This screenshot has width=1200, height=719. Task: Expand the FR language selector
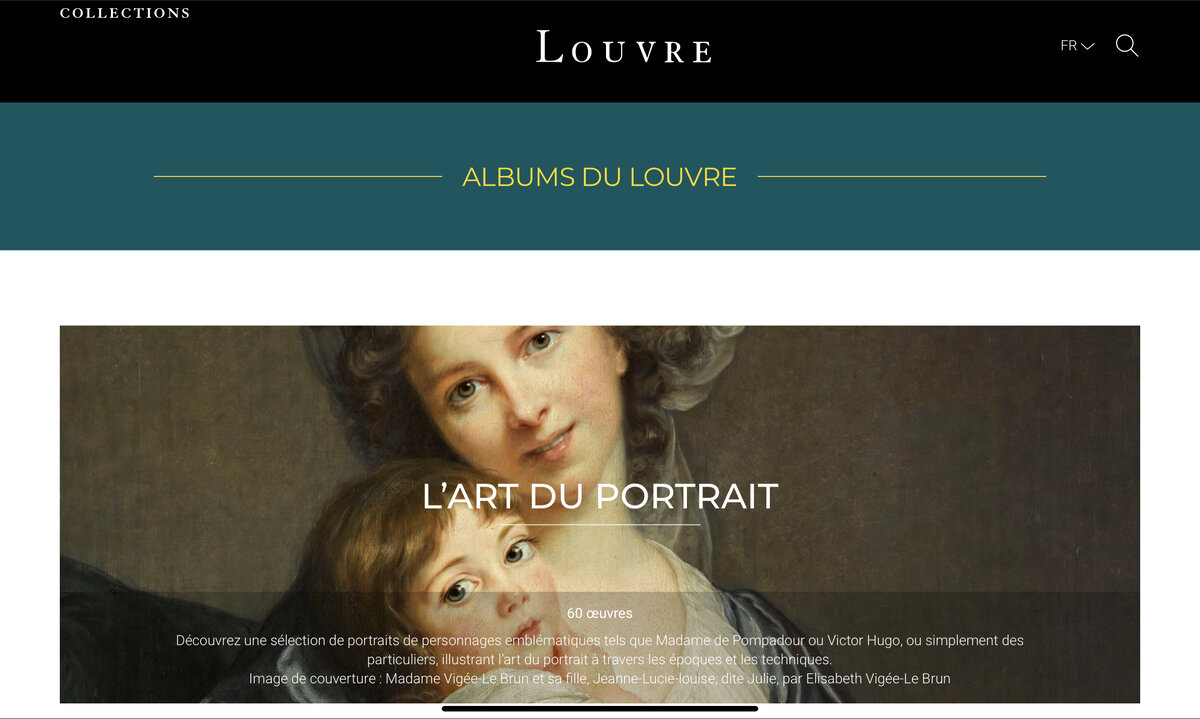(1077, 46)
